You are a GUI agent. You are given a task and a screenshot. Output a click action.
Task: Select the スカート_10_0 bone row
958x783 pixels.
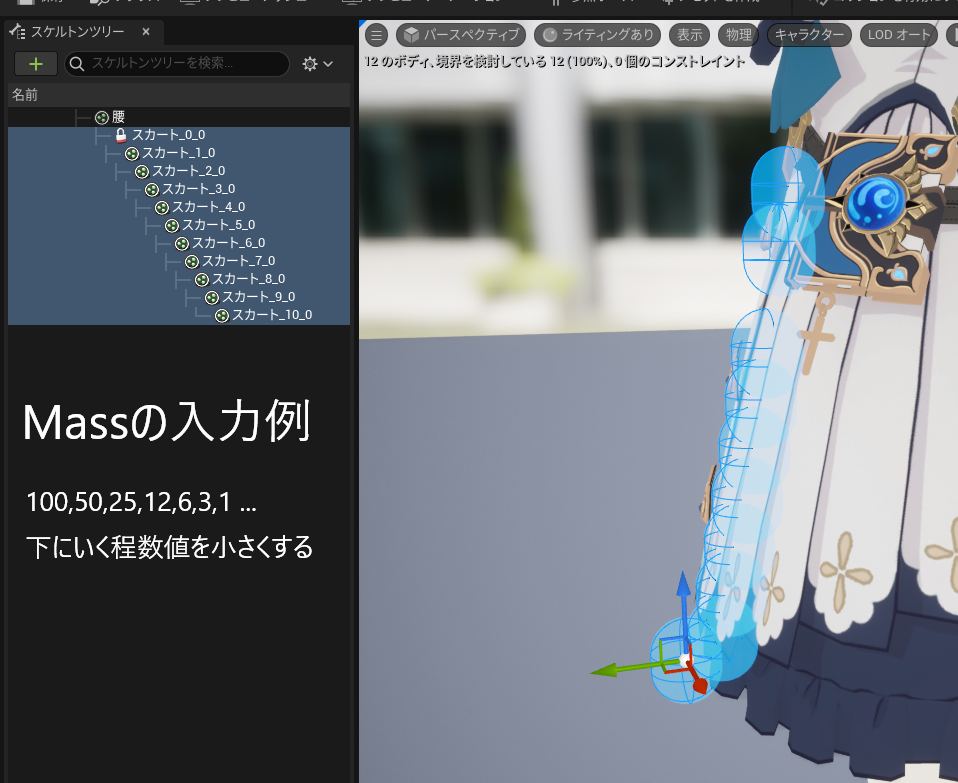(178, 315)
